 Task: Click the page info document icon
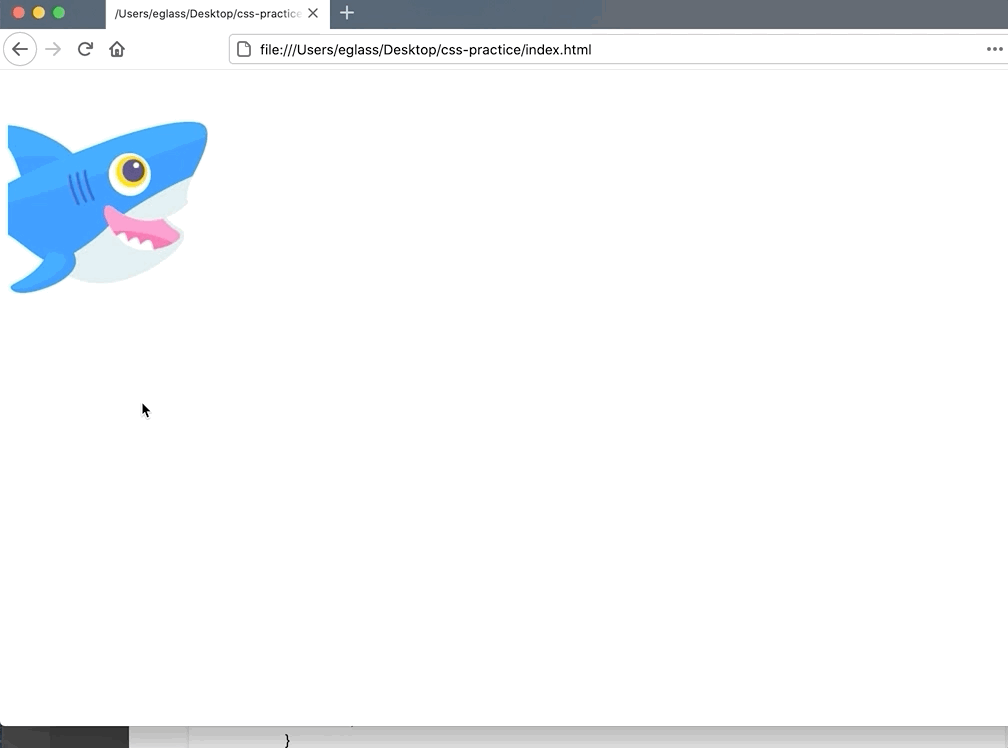tap(244, 49)
